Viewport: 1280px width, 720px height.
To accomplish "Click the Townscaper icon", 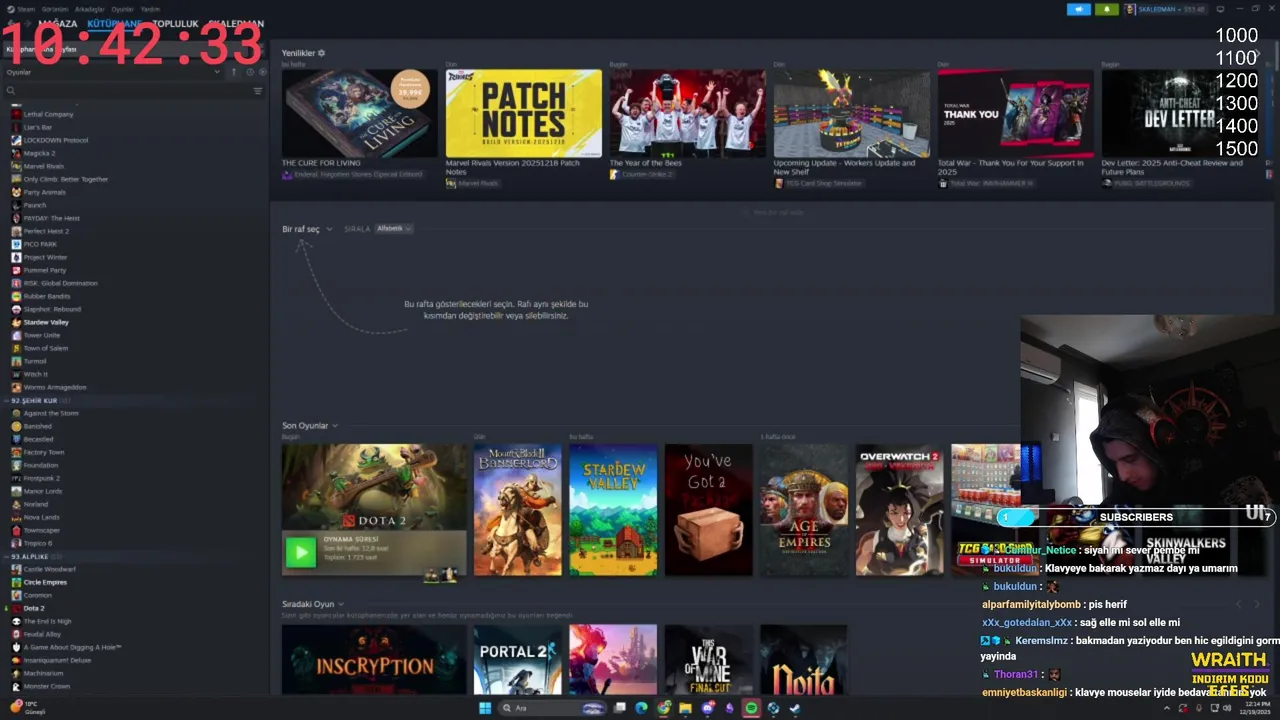I will click(16, 530).
